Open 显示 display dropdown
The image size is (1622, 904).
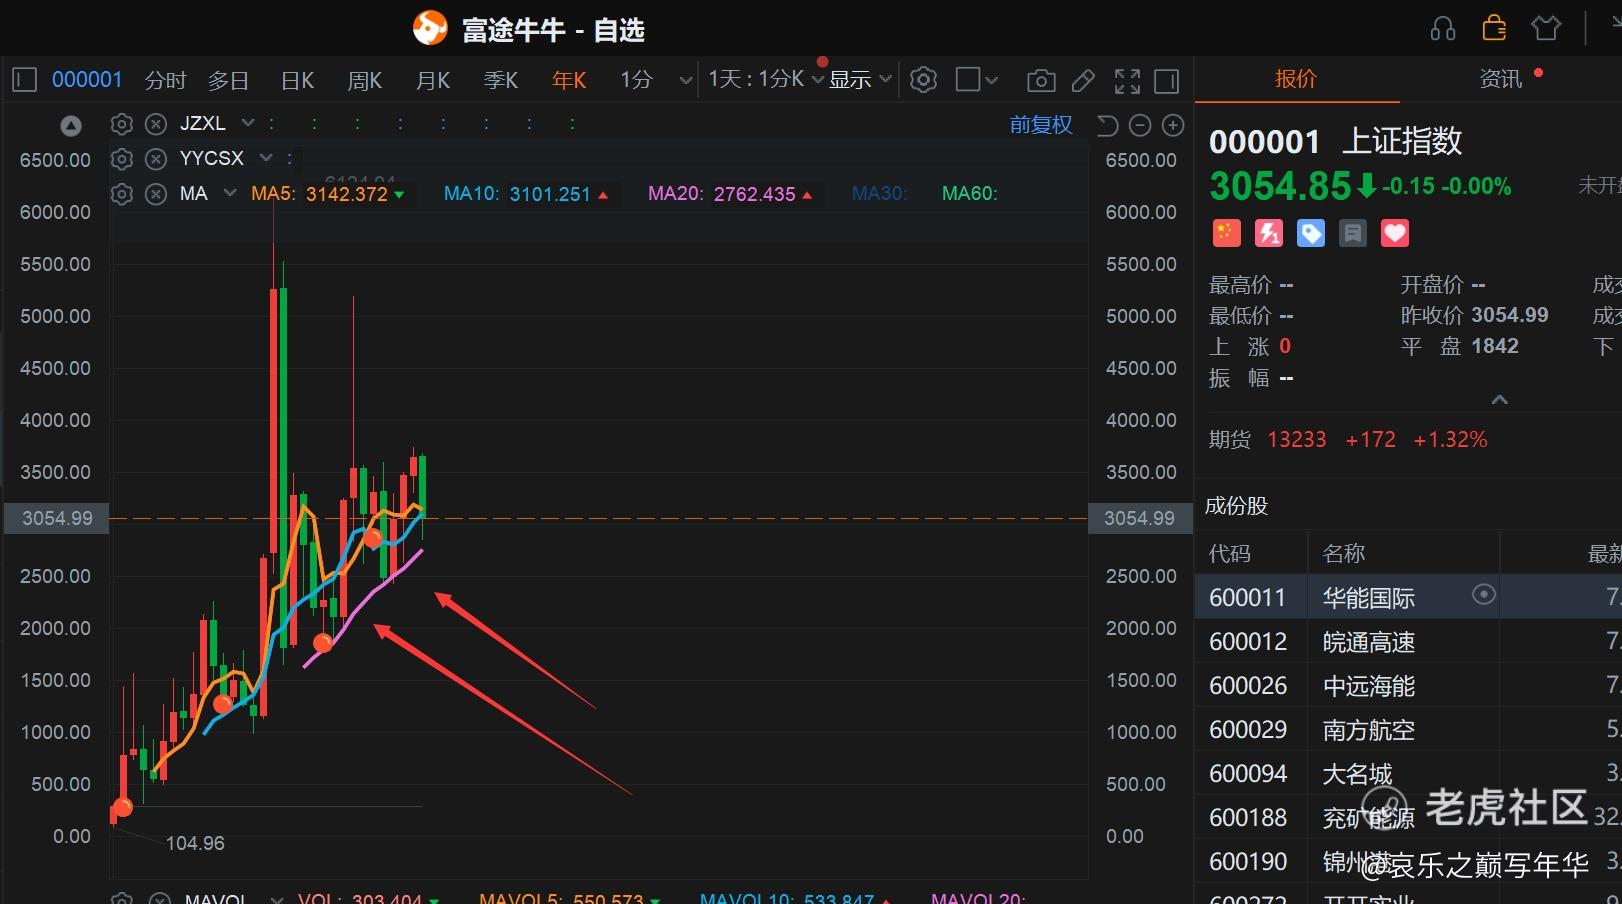coord(886,79)
